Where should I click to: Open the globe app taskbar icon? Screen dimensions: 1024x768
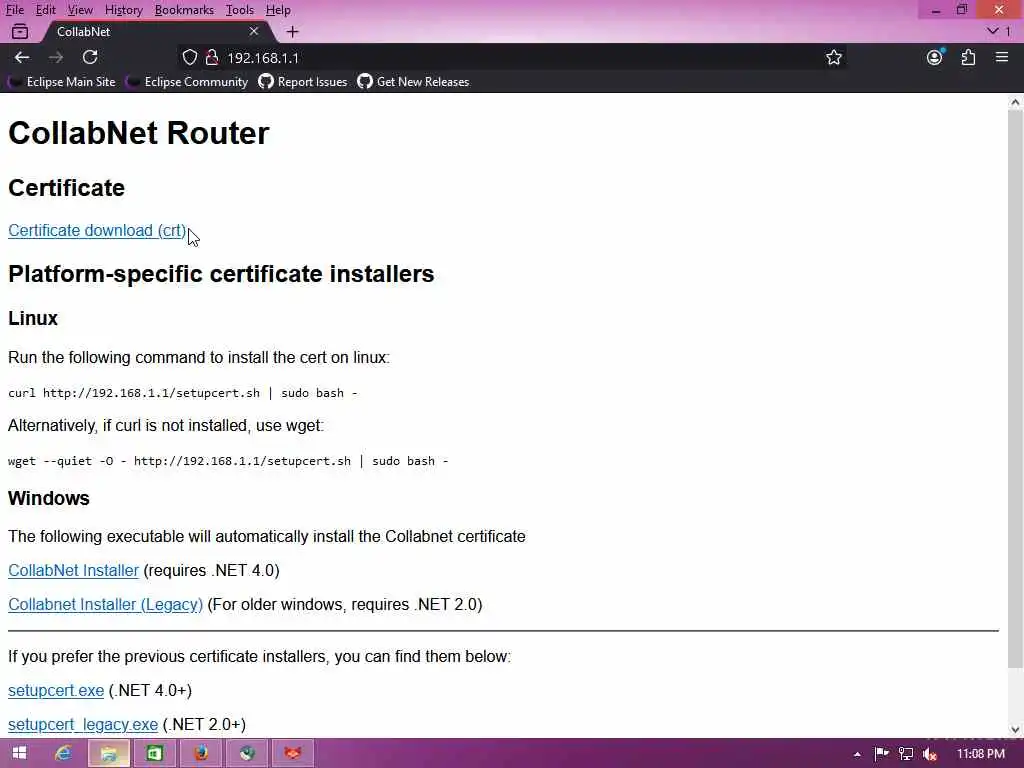pyautogui.click(x=246, y=753)
